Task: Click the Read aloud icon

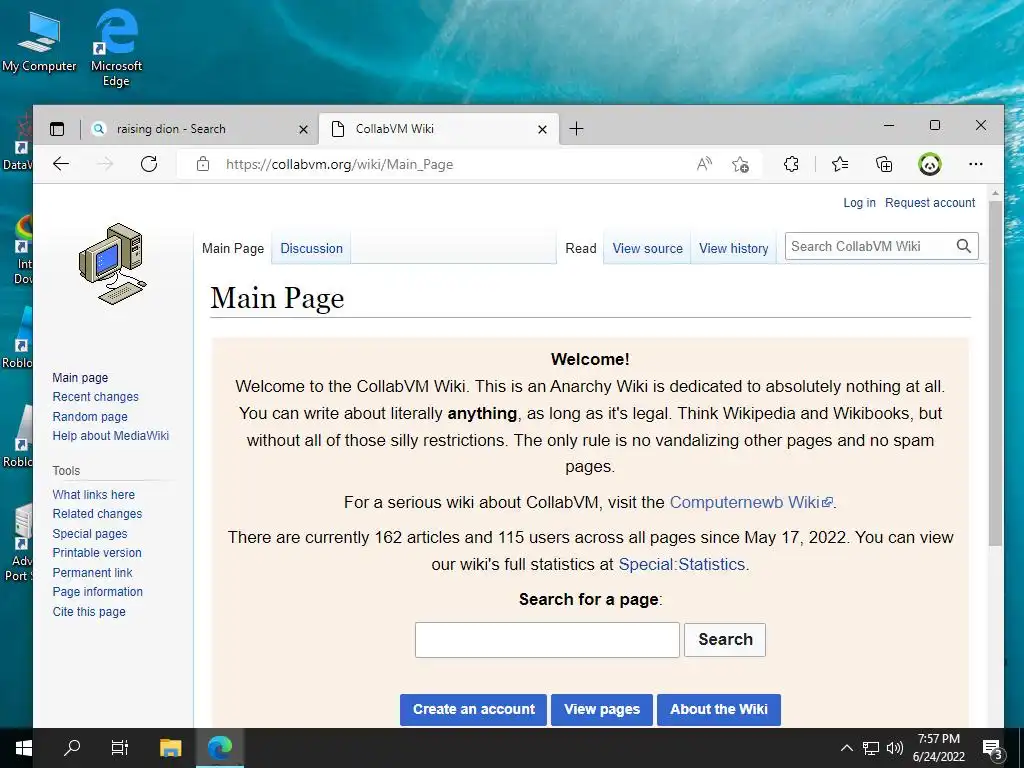Action: pos(704,164)
